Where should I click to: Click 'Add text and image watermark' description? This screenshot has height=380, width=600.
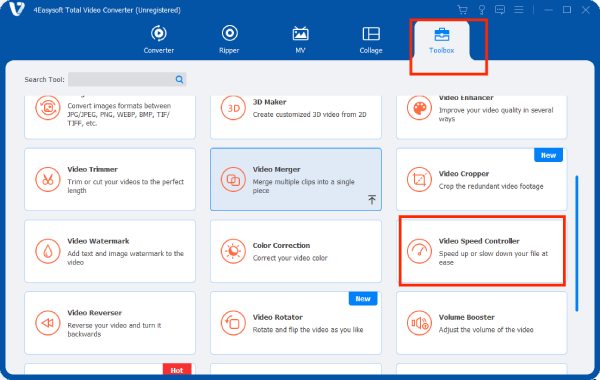click(126, 258)
